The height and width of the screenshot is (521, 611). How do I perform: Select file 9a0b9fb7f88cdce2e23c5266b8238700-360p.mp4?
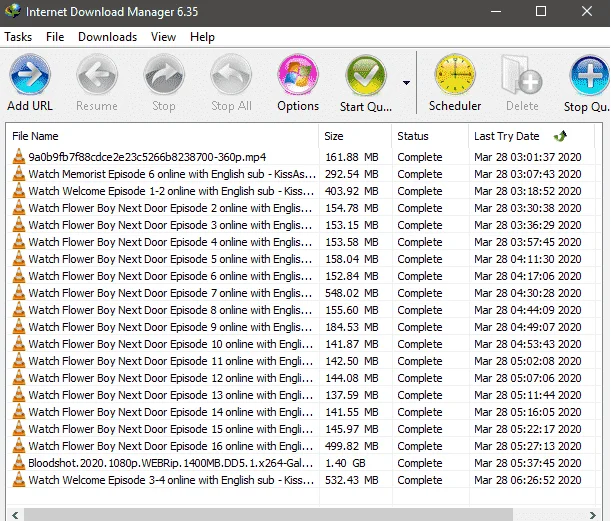[147, 157]
